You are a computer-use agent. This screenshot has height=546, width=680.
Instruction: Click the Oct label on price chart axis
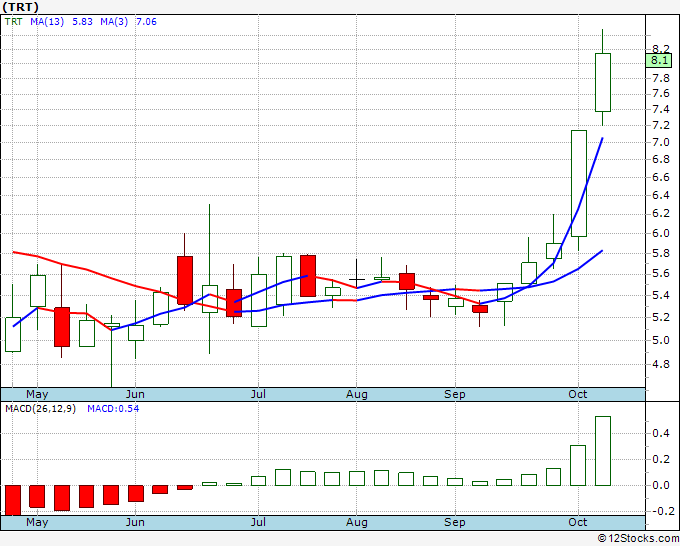click(x=577, y=394)
